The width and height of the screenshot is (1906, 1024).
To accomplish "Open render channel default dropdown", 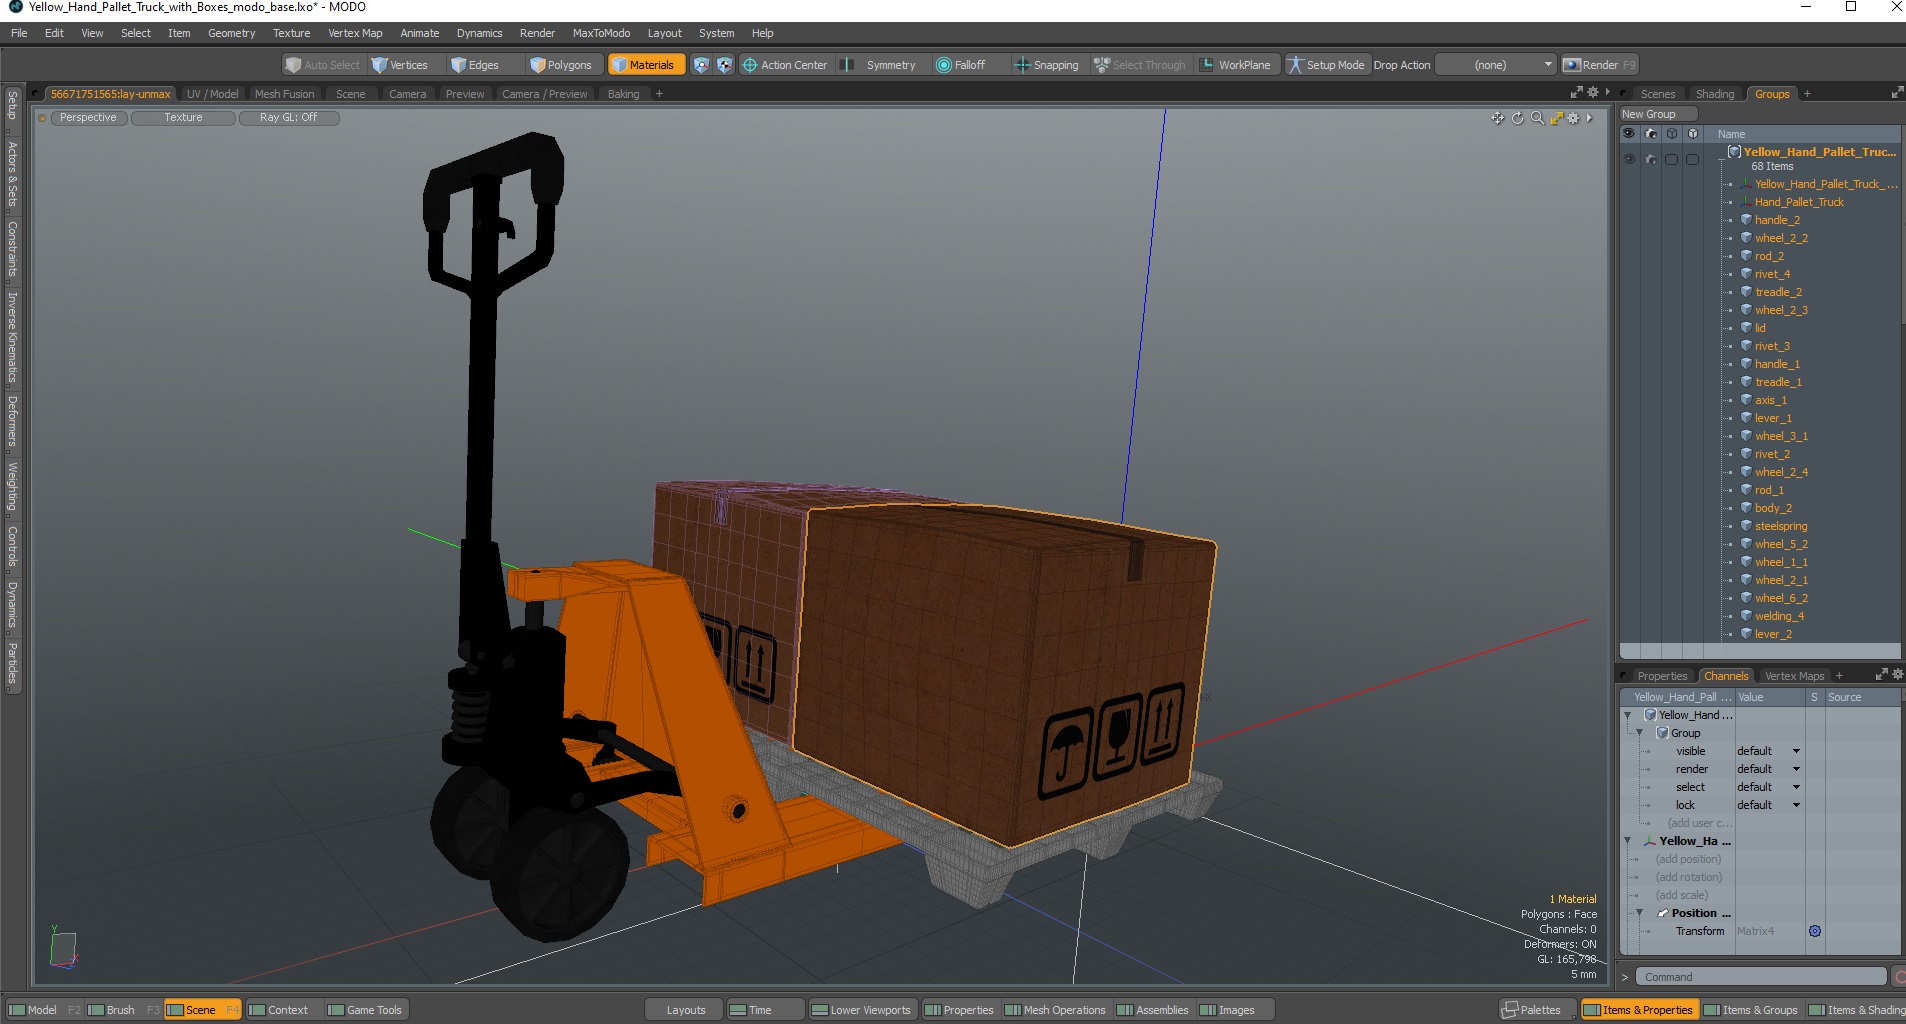I will click(x=1768, y=769).
